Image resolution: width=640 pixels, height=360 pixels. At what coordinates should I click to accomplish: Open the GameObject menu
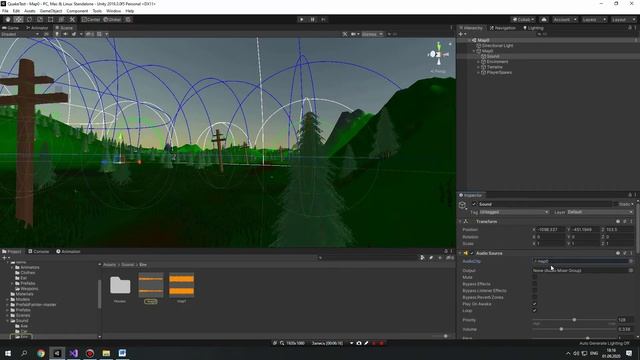point(51,11)
